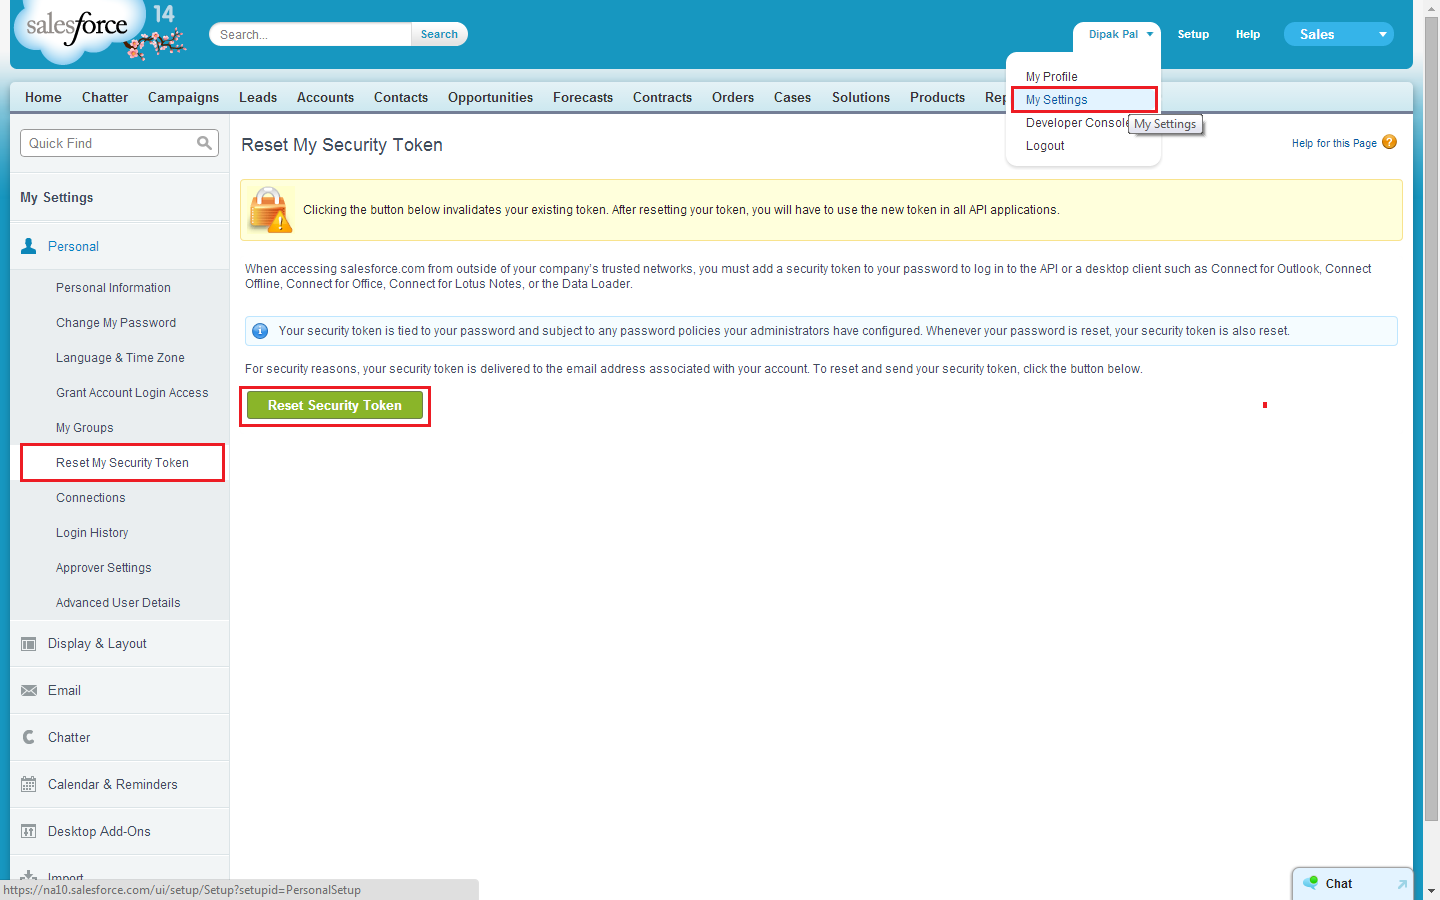The height and width of the screenshot is (900, 1440).
Task: Click the blue info icon in notice
Action: pos(260,331)
